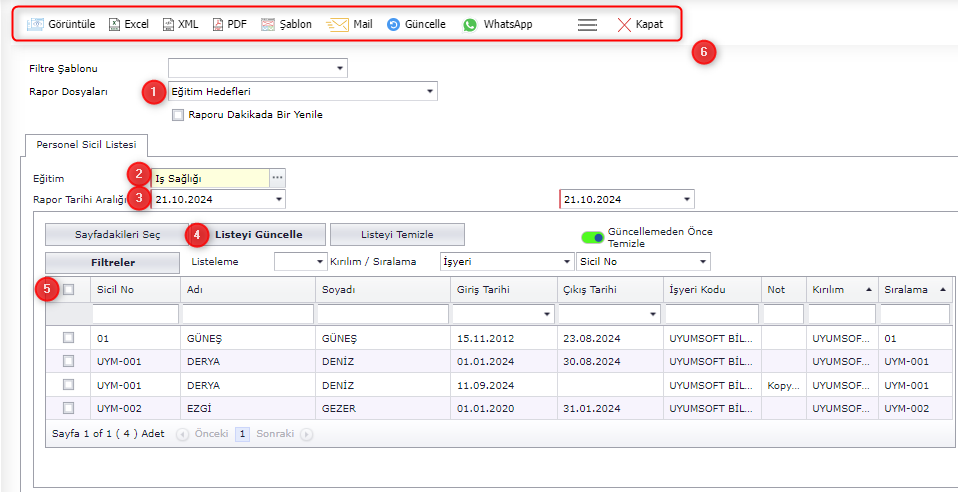The image size is (958, 492).
Task: Click the İşyeri Kodu column header
Action: point(712,290)
